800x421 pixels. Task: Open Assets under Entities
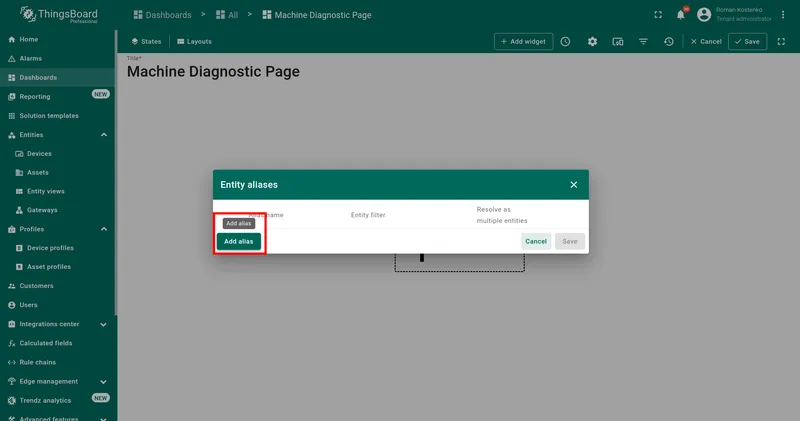pyautogui.click(x=57, y=172)
